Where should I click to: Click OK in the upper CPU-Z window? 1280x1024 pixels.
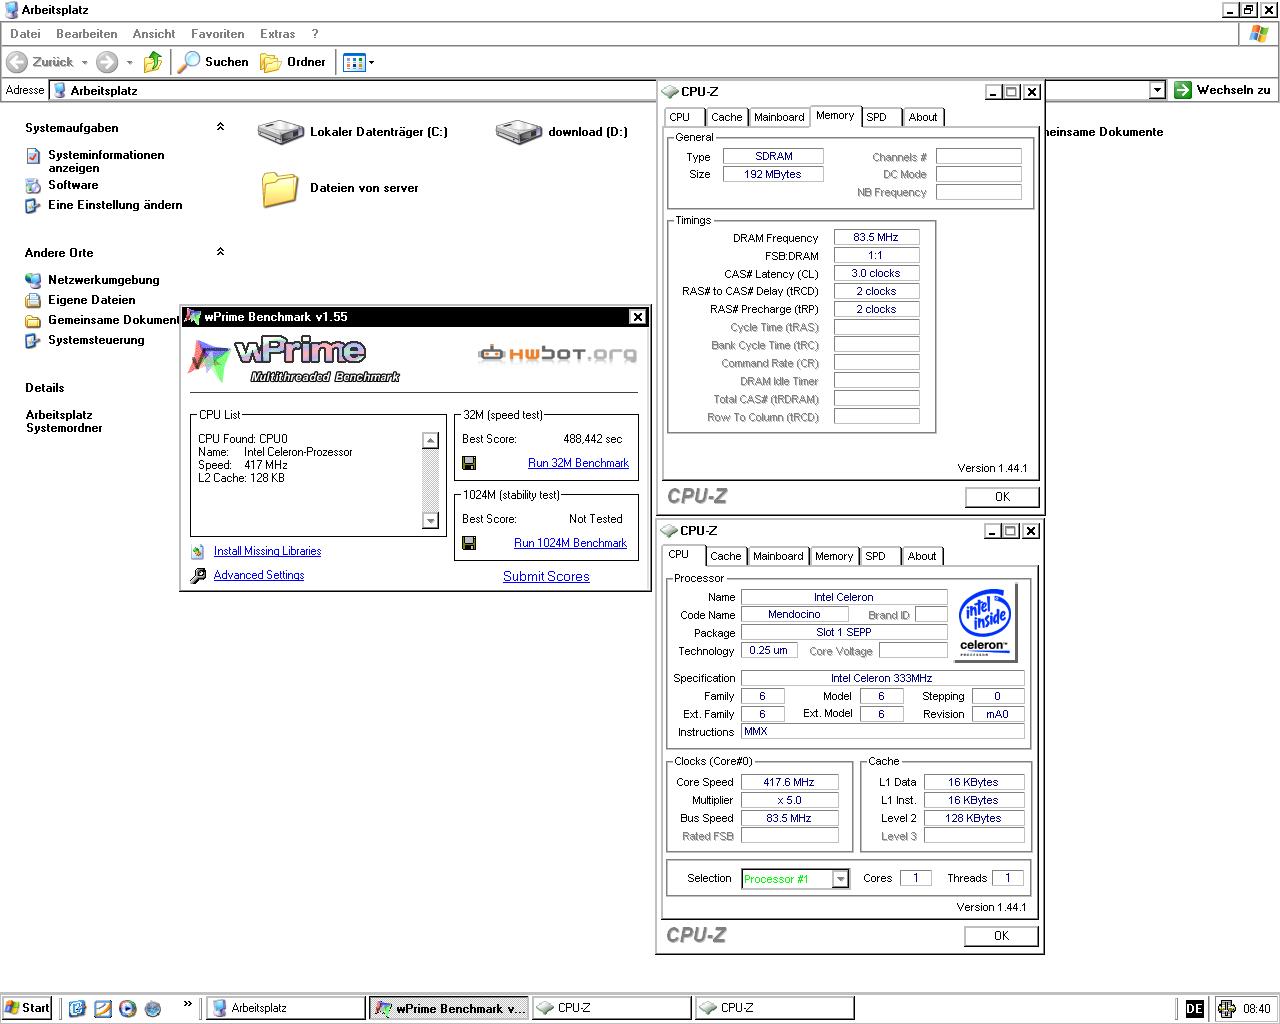pos(1002,497)
